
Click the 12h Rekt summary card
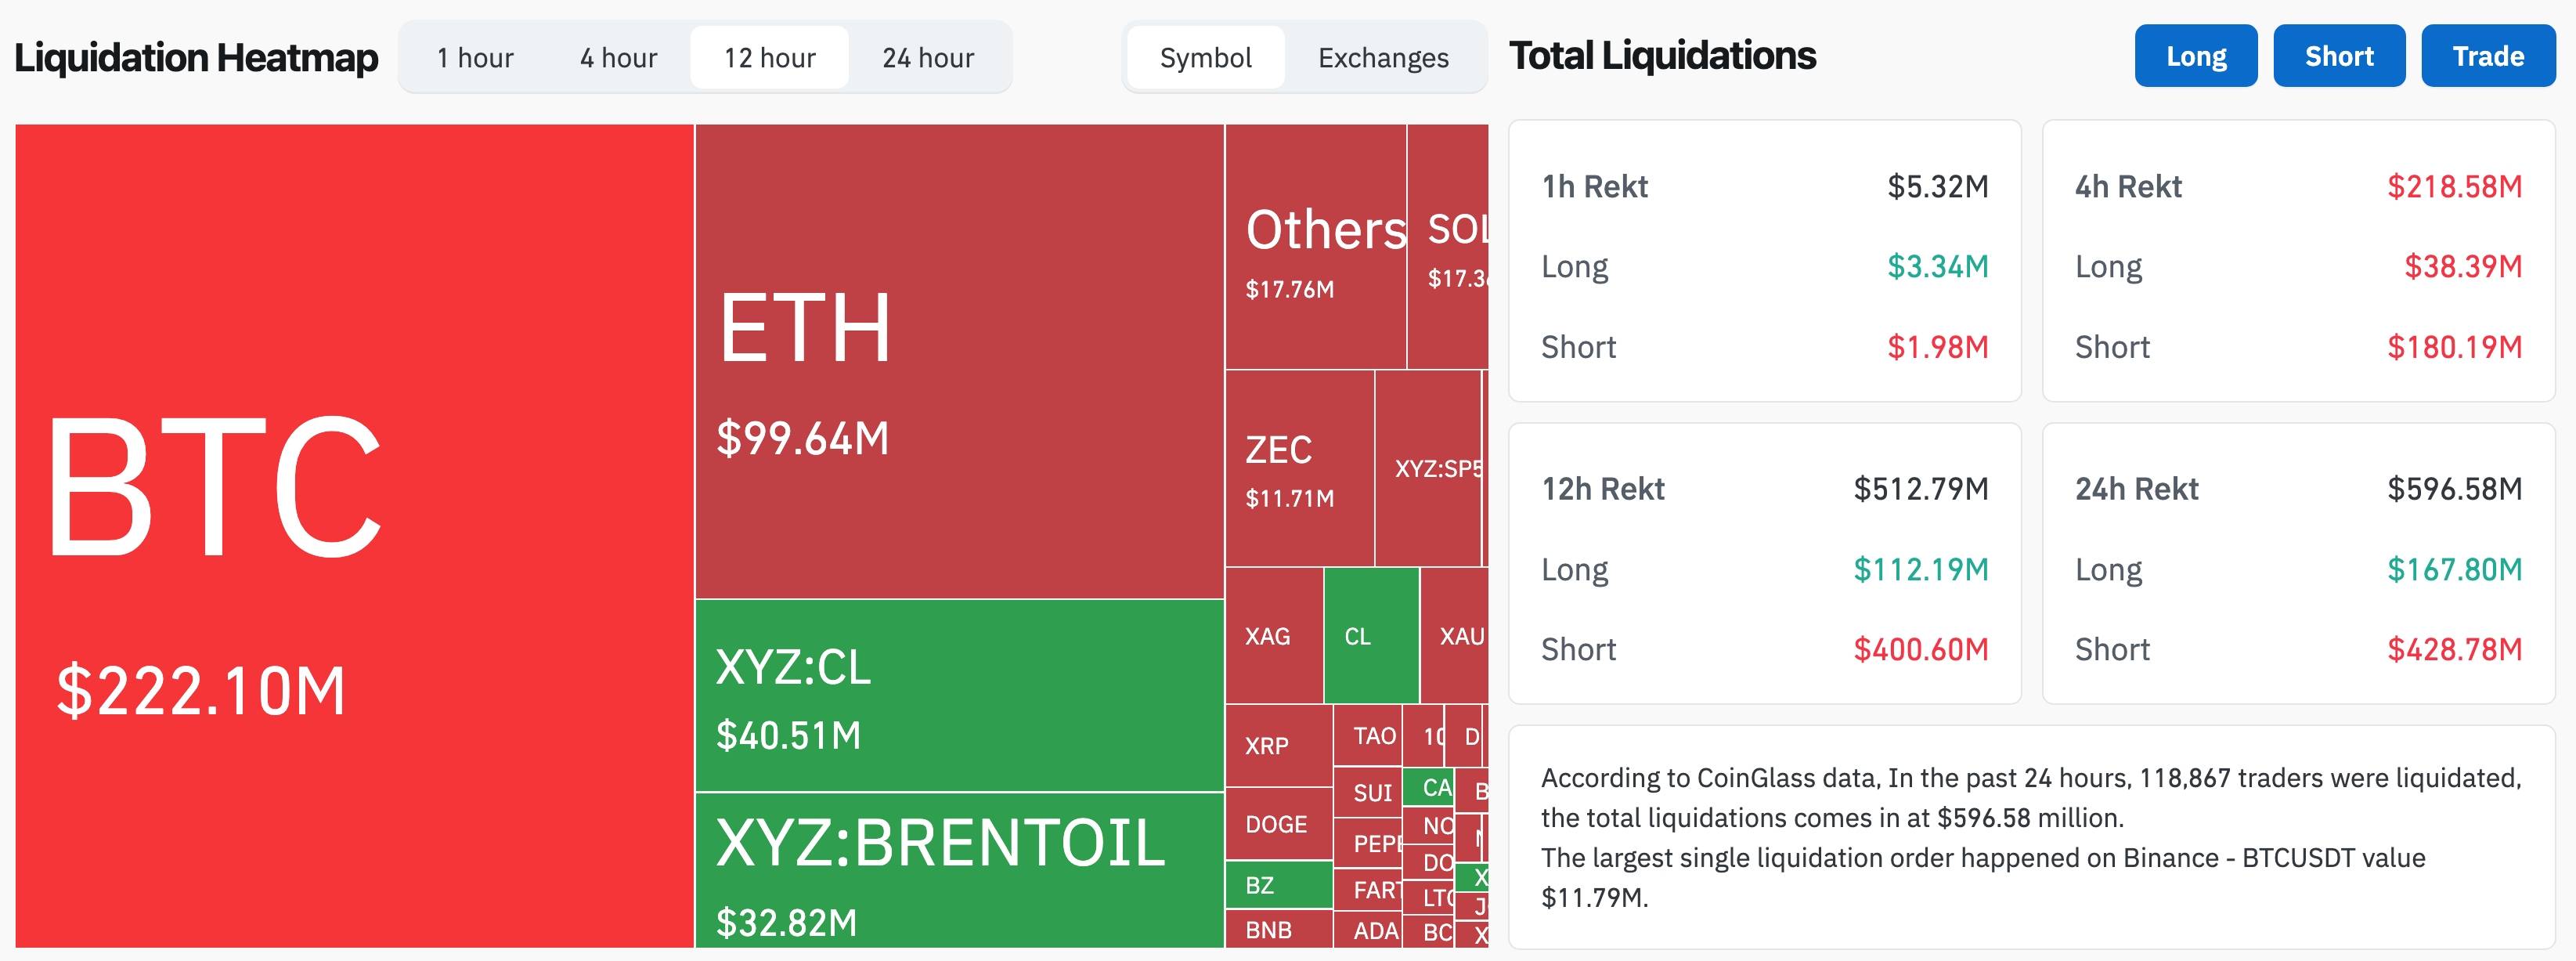[x=1764, y=564]
